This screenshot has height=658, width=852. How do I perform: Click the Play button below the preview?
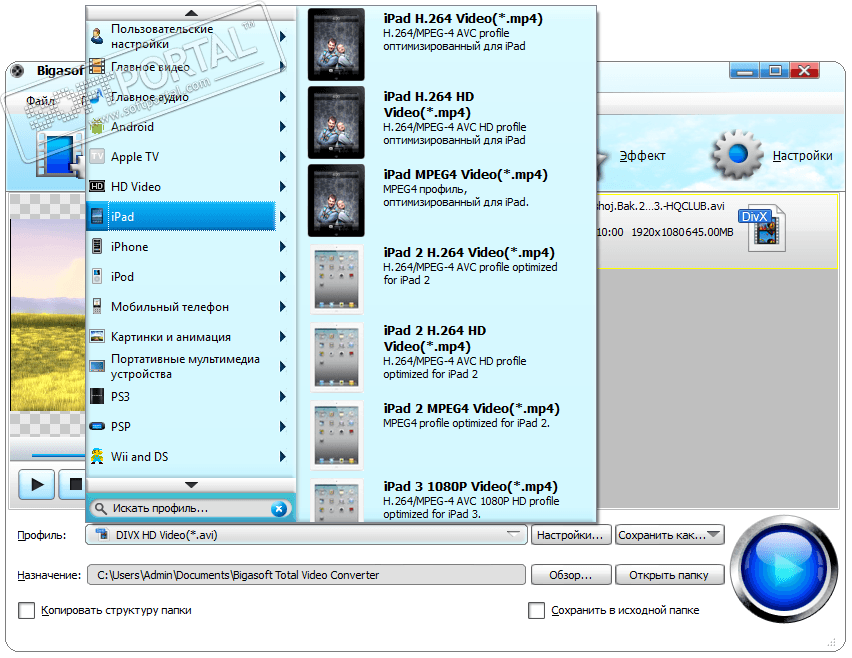pyautogui.click(x=36, y=484)
